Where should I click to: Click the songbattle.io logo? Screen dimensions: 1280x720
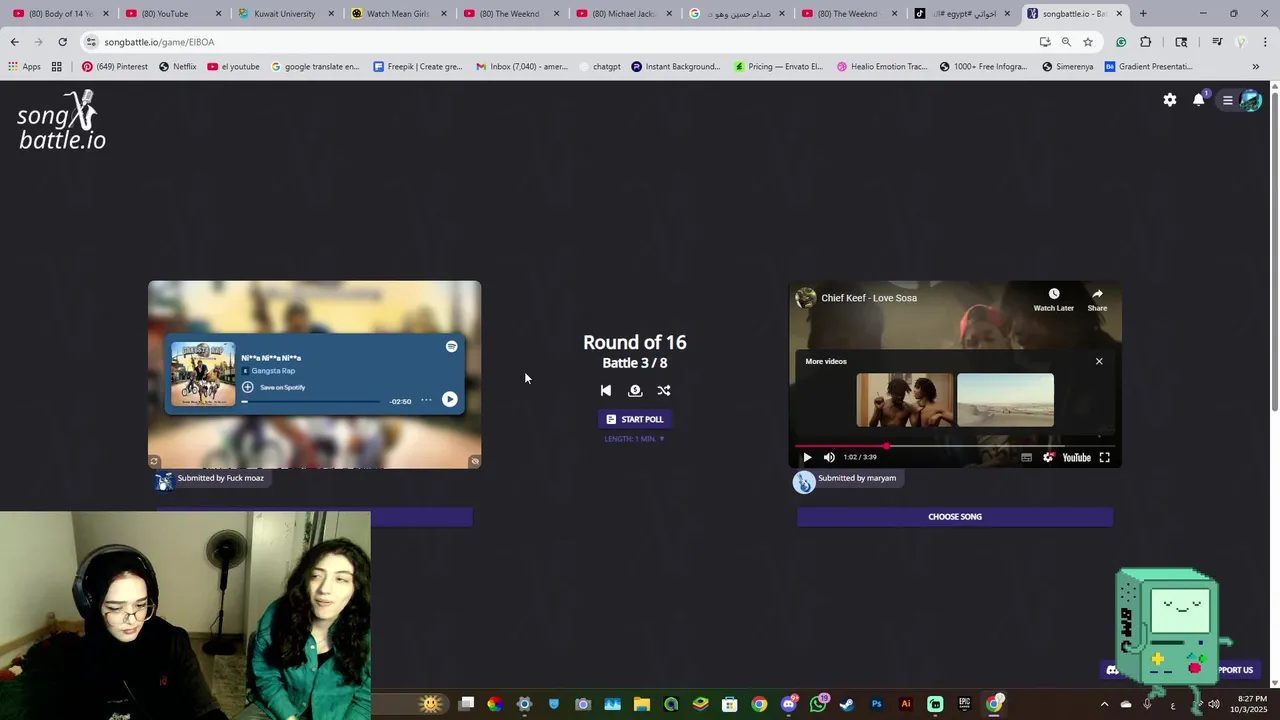pos(62,120)
